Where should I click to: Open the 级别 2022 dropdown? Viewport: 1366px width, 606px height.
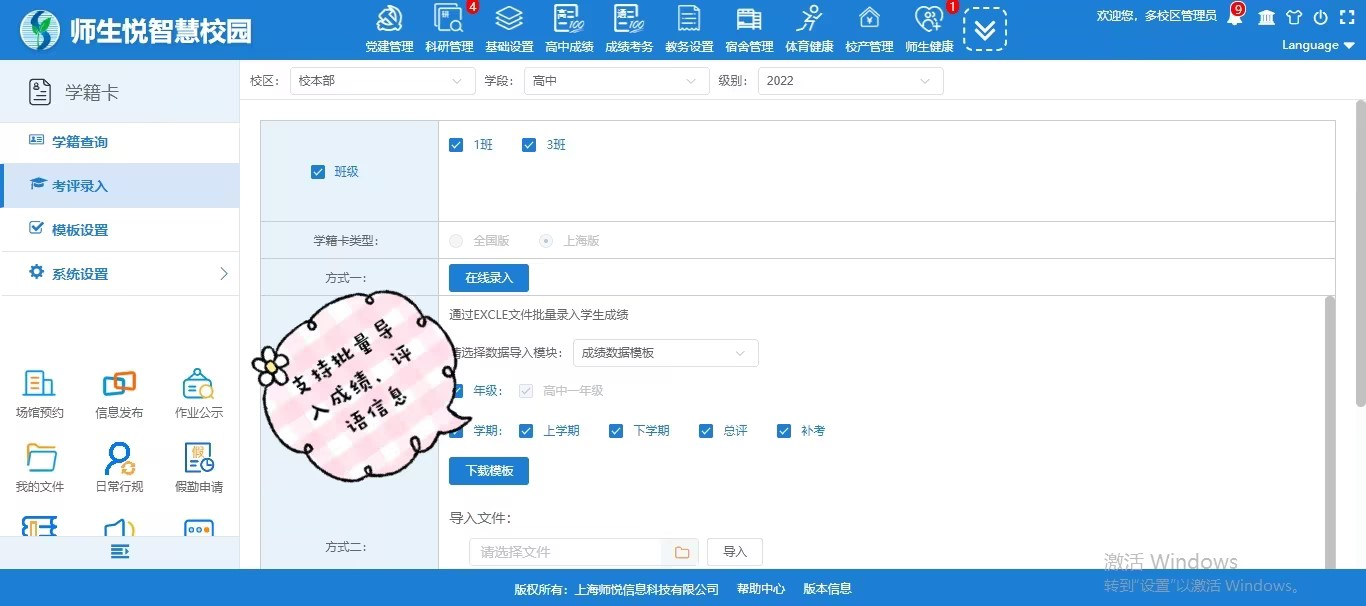tap(850, 81)
